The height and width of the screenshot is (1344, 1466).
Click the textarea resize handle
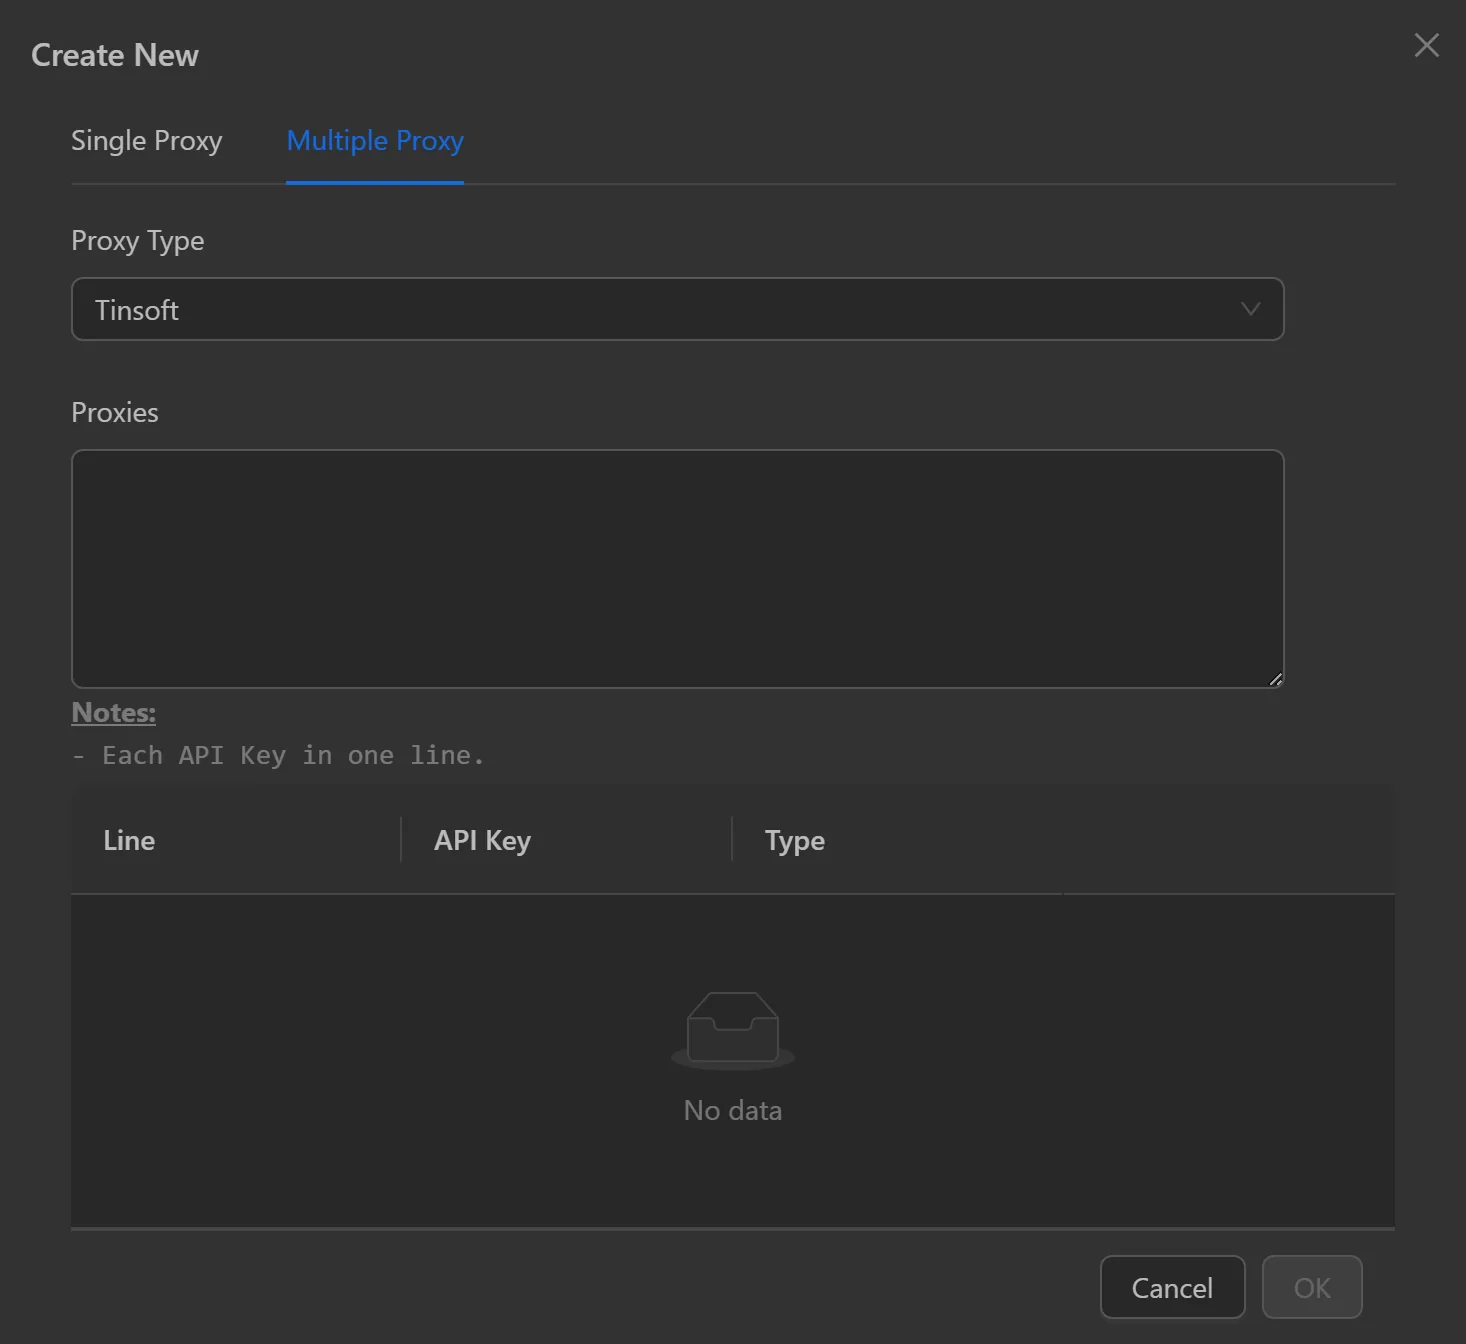click(x=1276, y=680)
